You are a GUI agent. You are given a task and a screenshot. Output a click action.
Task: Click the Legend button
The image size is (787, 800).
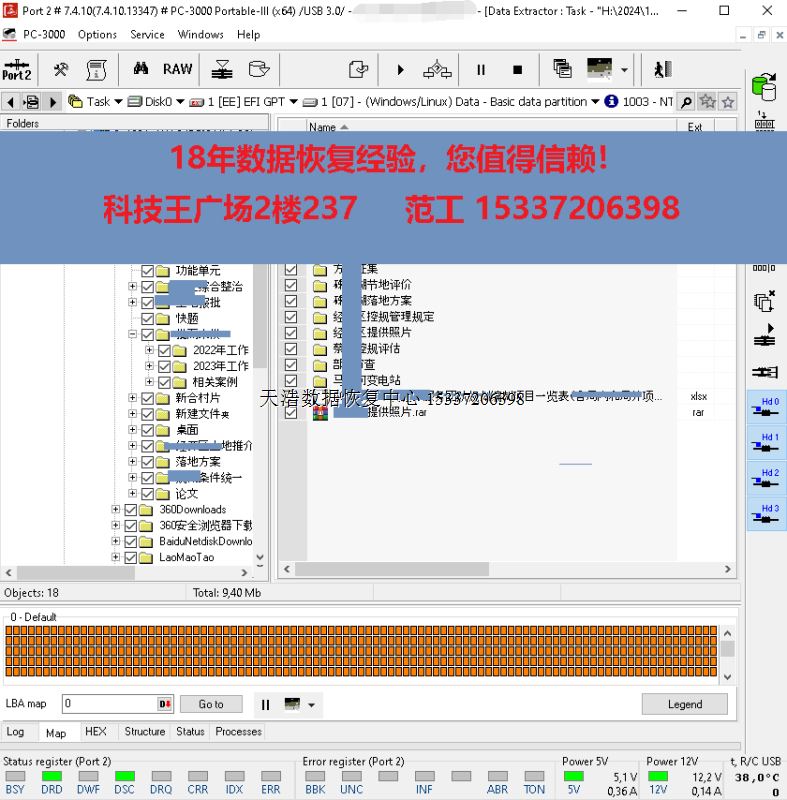pos(685,704)
